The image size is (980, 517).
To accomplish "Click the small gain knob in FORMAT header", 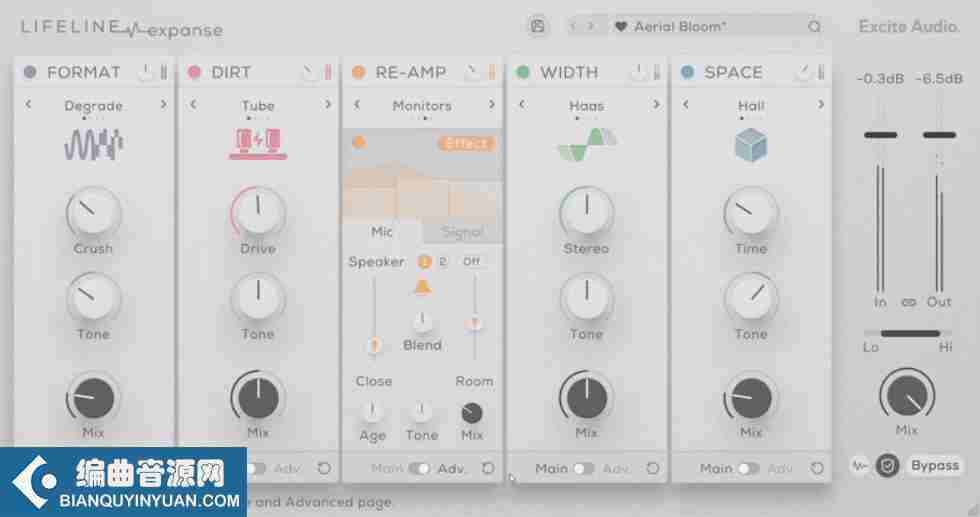I will tap(145, 73).
